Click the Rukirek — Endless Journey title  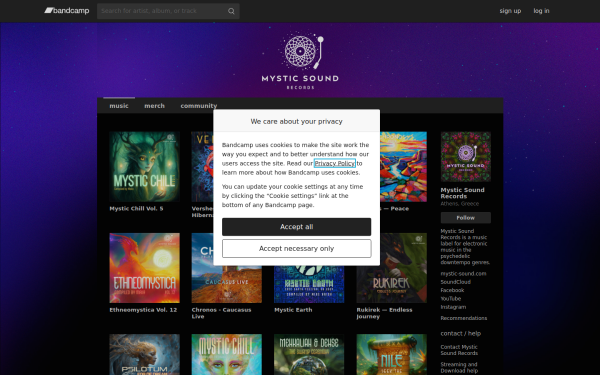coord(384,313)
